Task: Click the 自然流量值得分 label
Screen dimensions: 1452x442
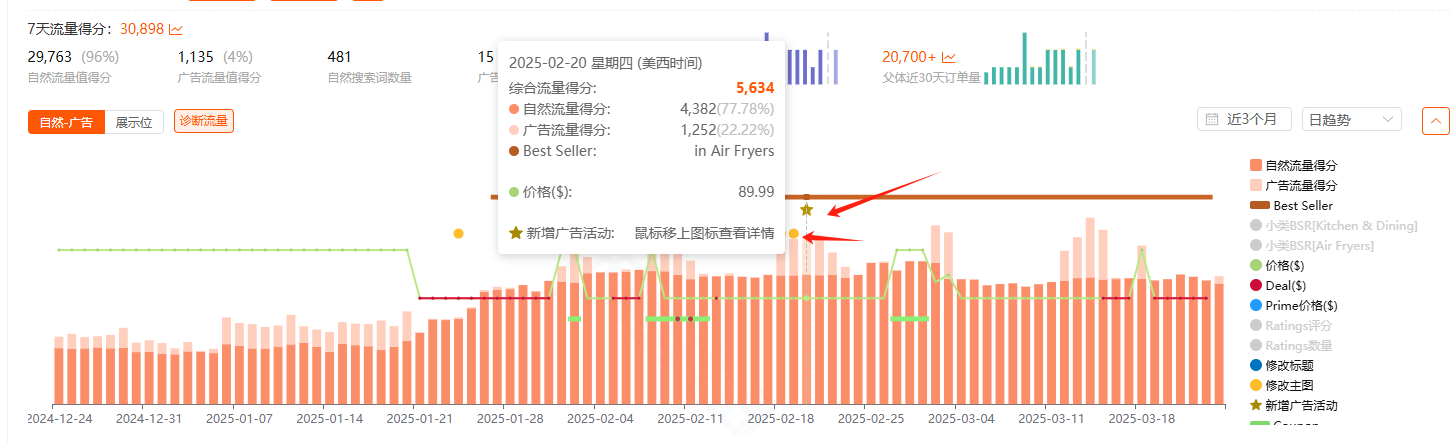Action: 70,77
